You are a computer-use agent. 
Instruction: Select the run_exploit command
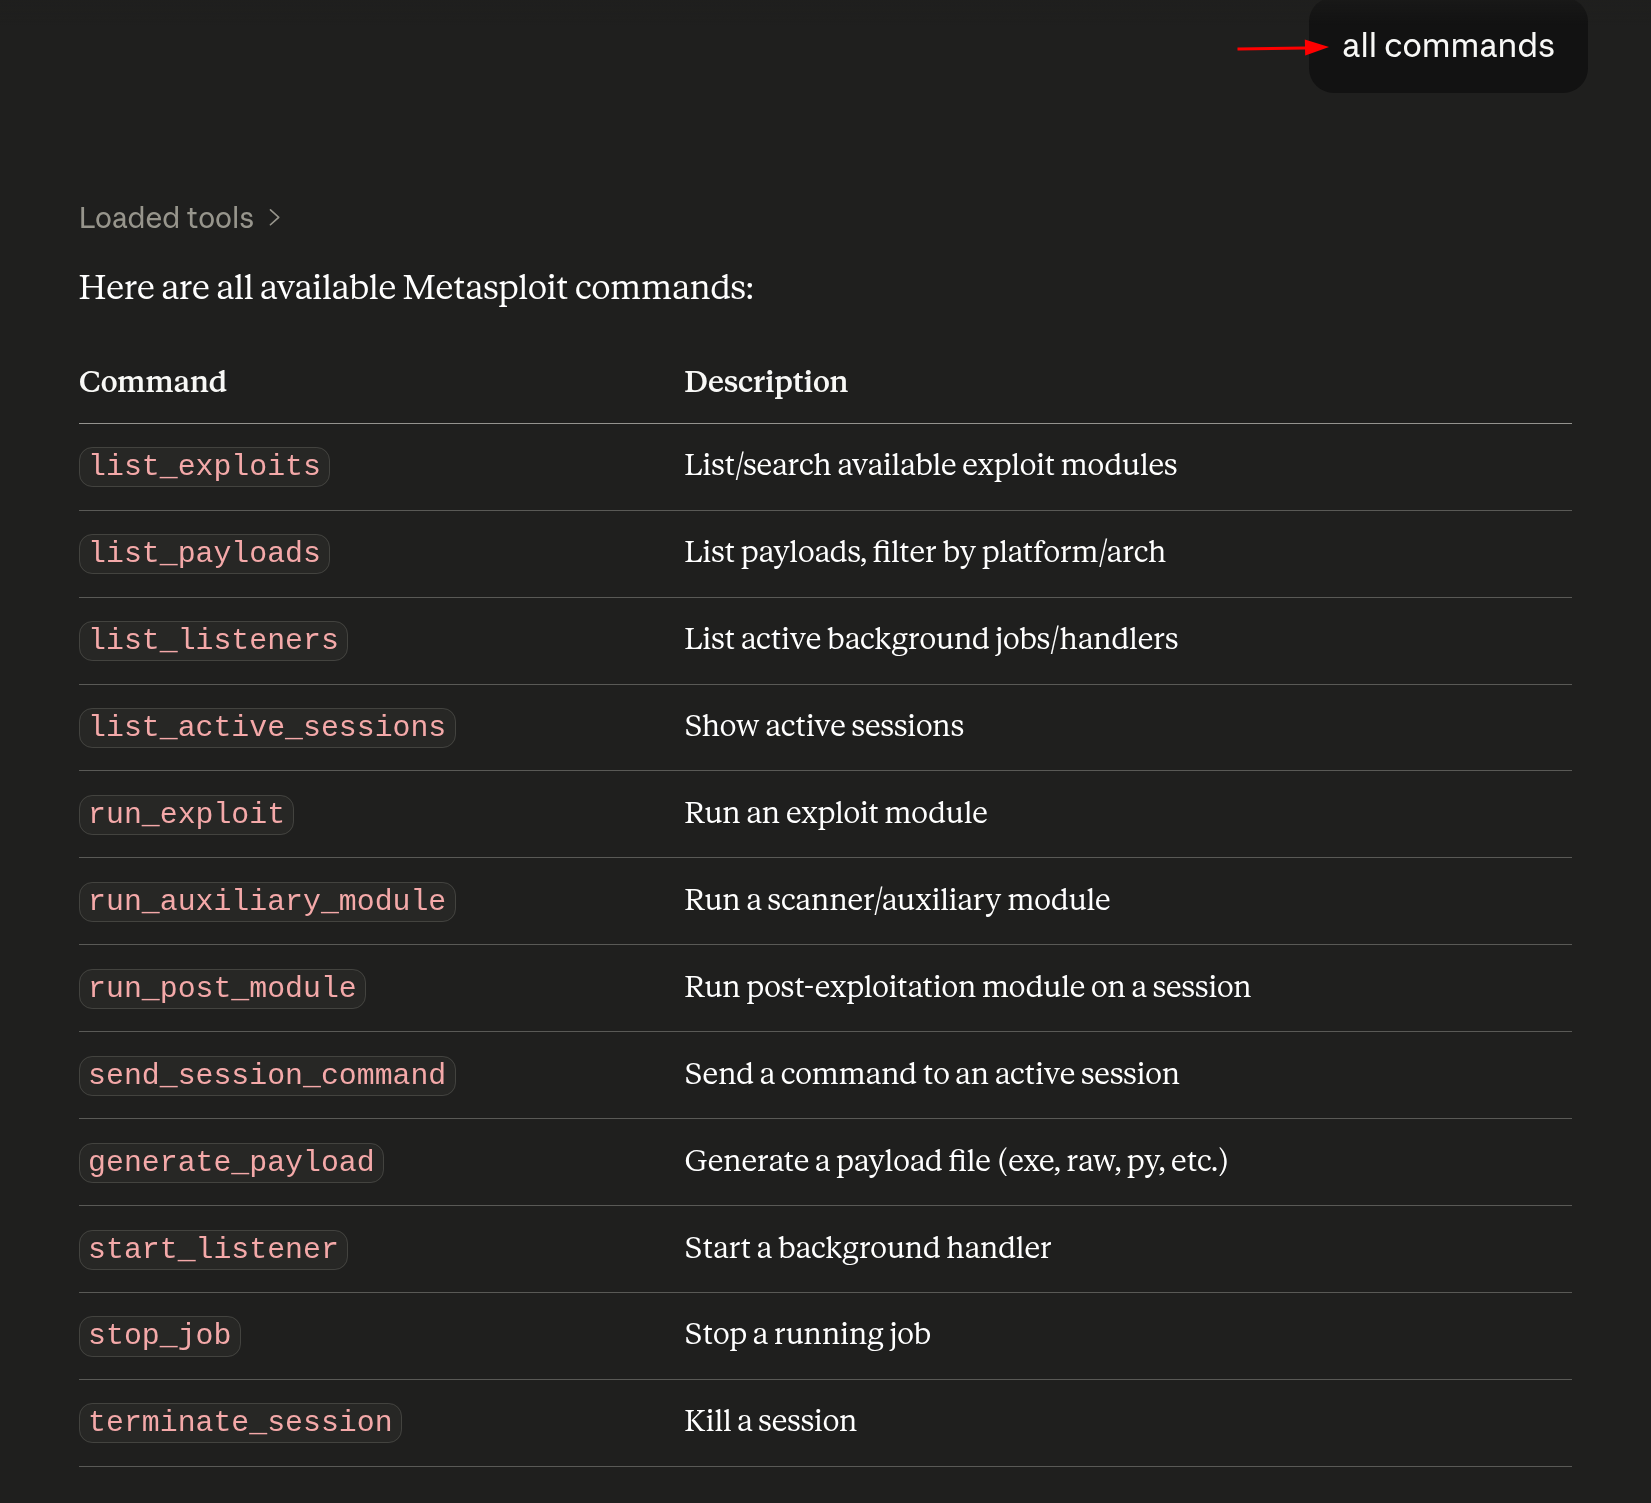click(186, 814)
